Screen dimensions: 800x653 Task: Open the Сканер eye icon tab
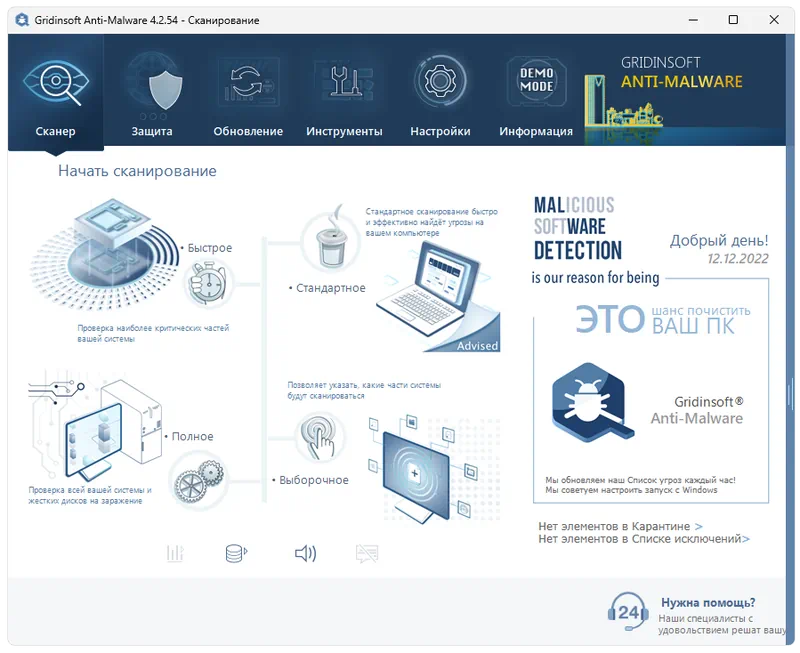(56, 83)
